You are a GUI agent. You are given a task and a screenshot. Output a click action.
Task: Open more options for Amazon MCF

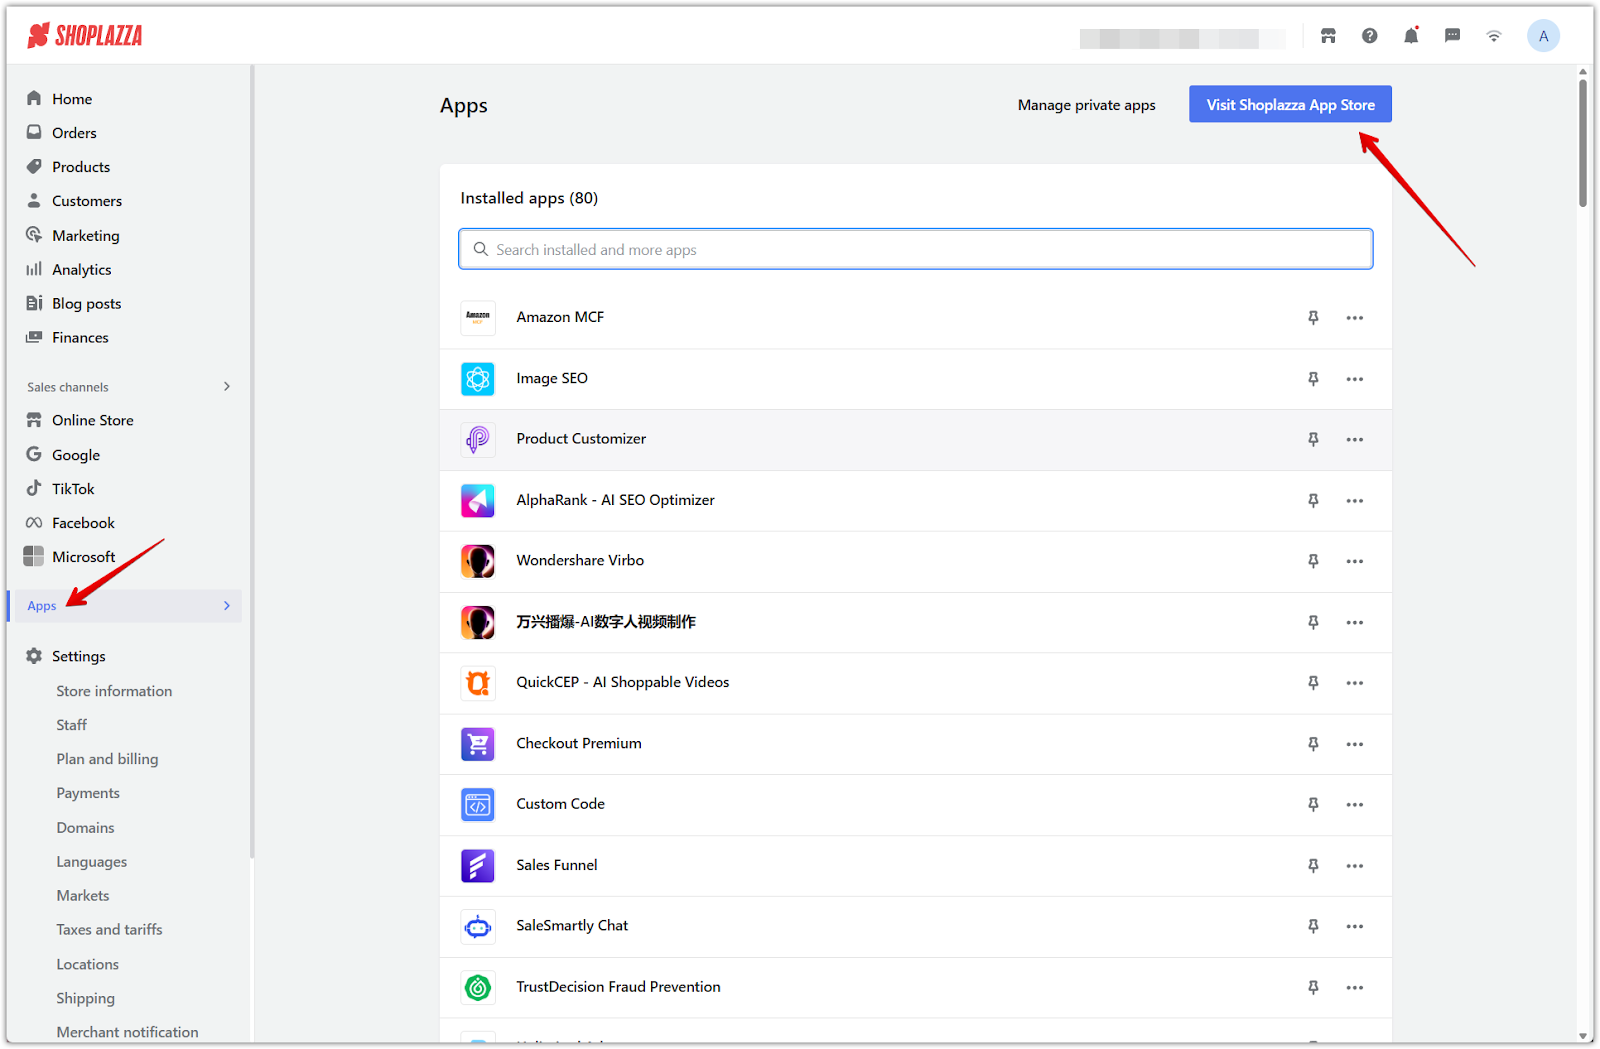(x=1355, y=318)
